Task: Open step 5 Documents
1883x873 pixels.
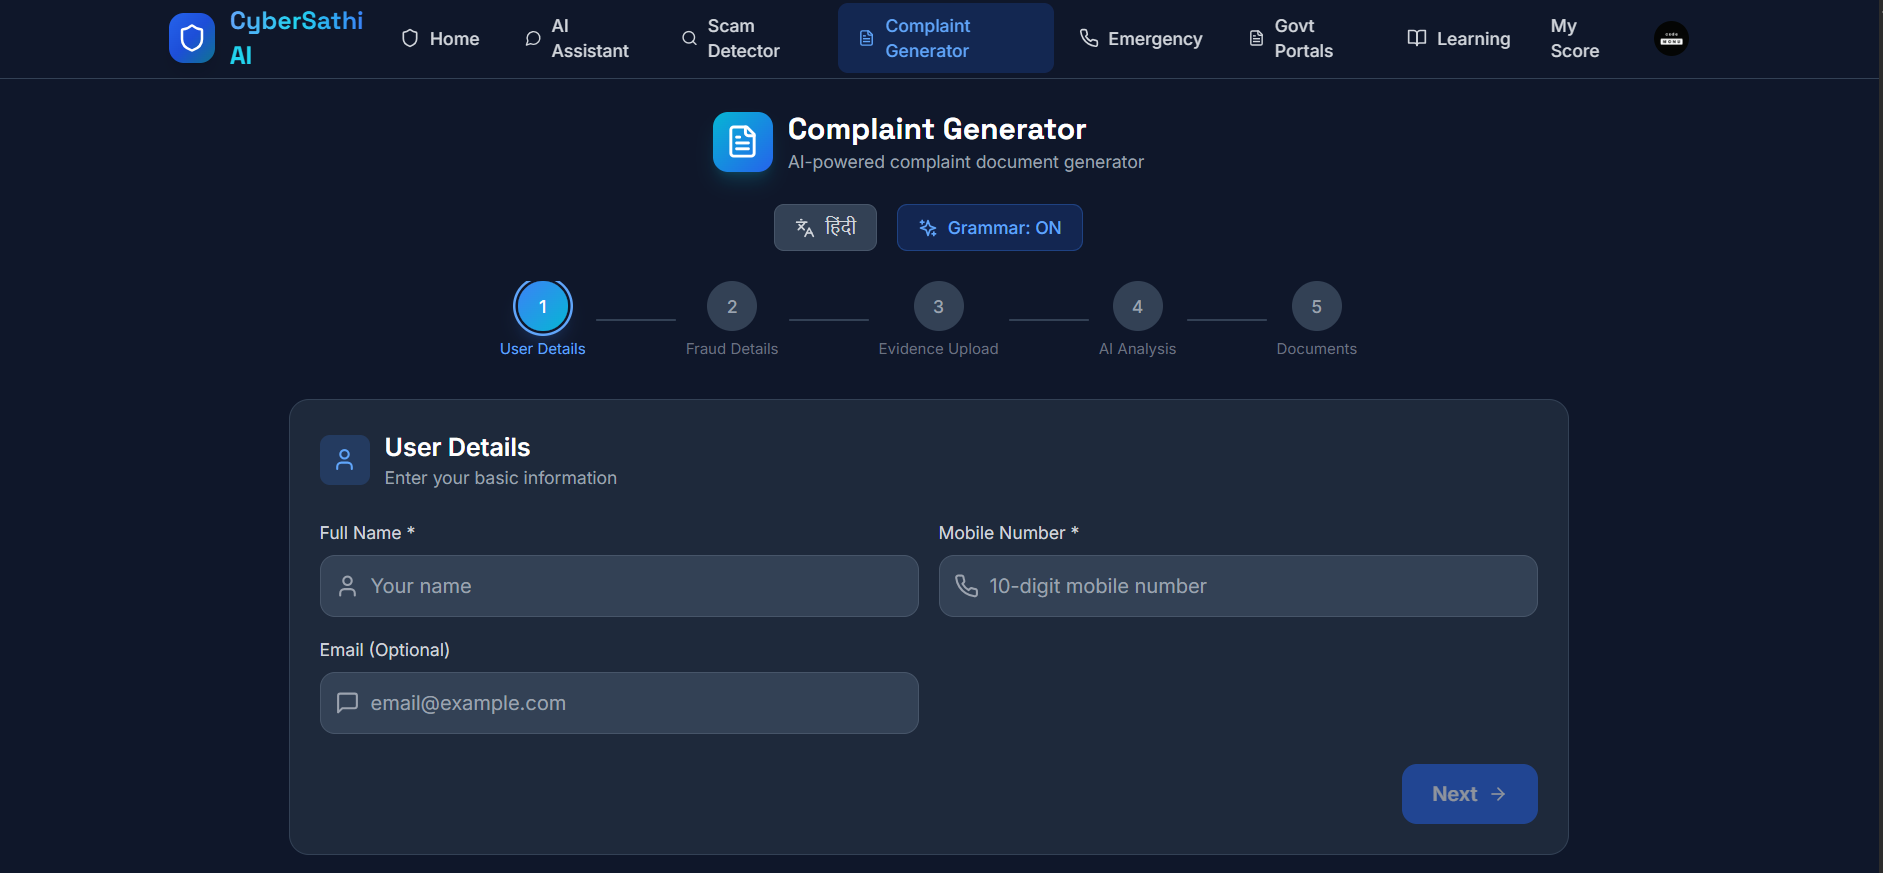Action: [x=1316, y=306]
